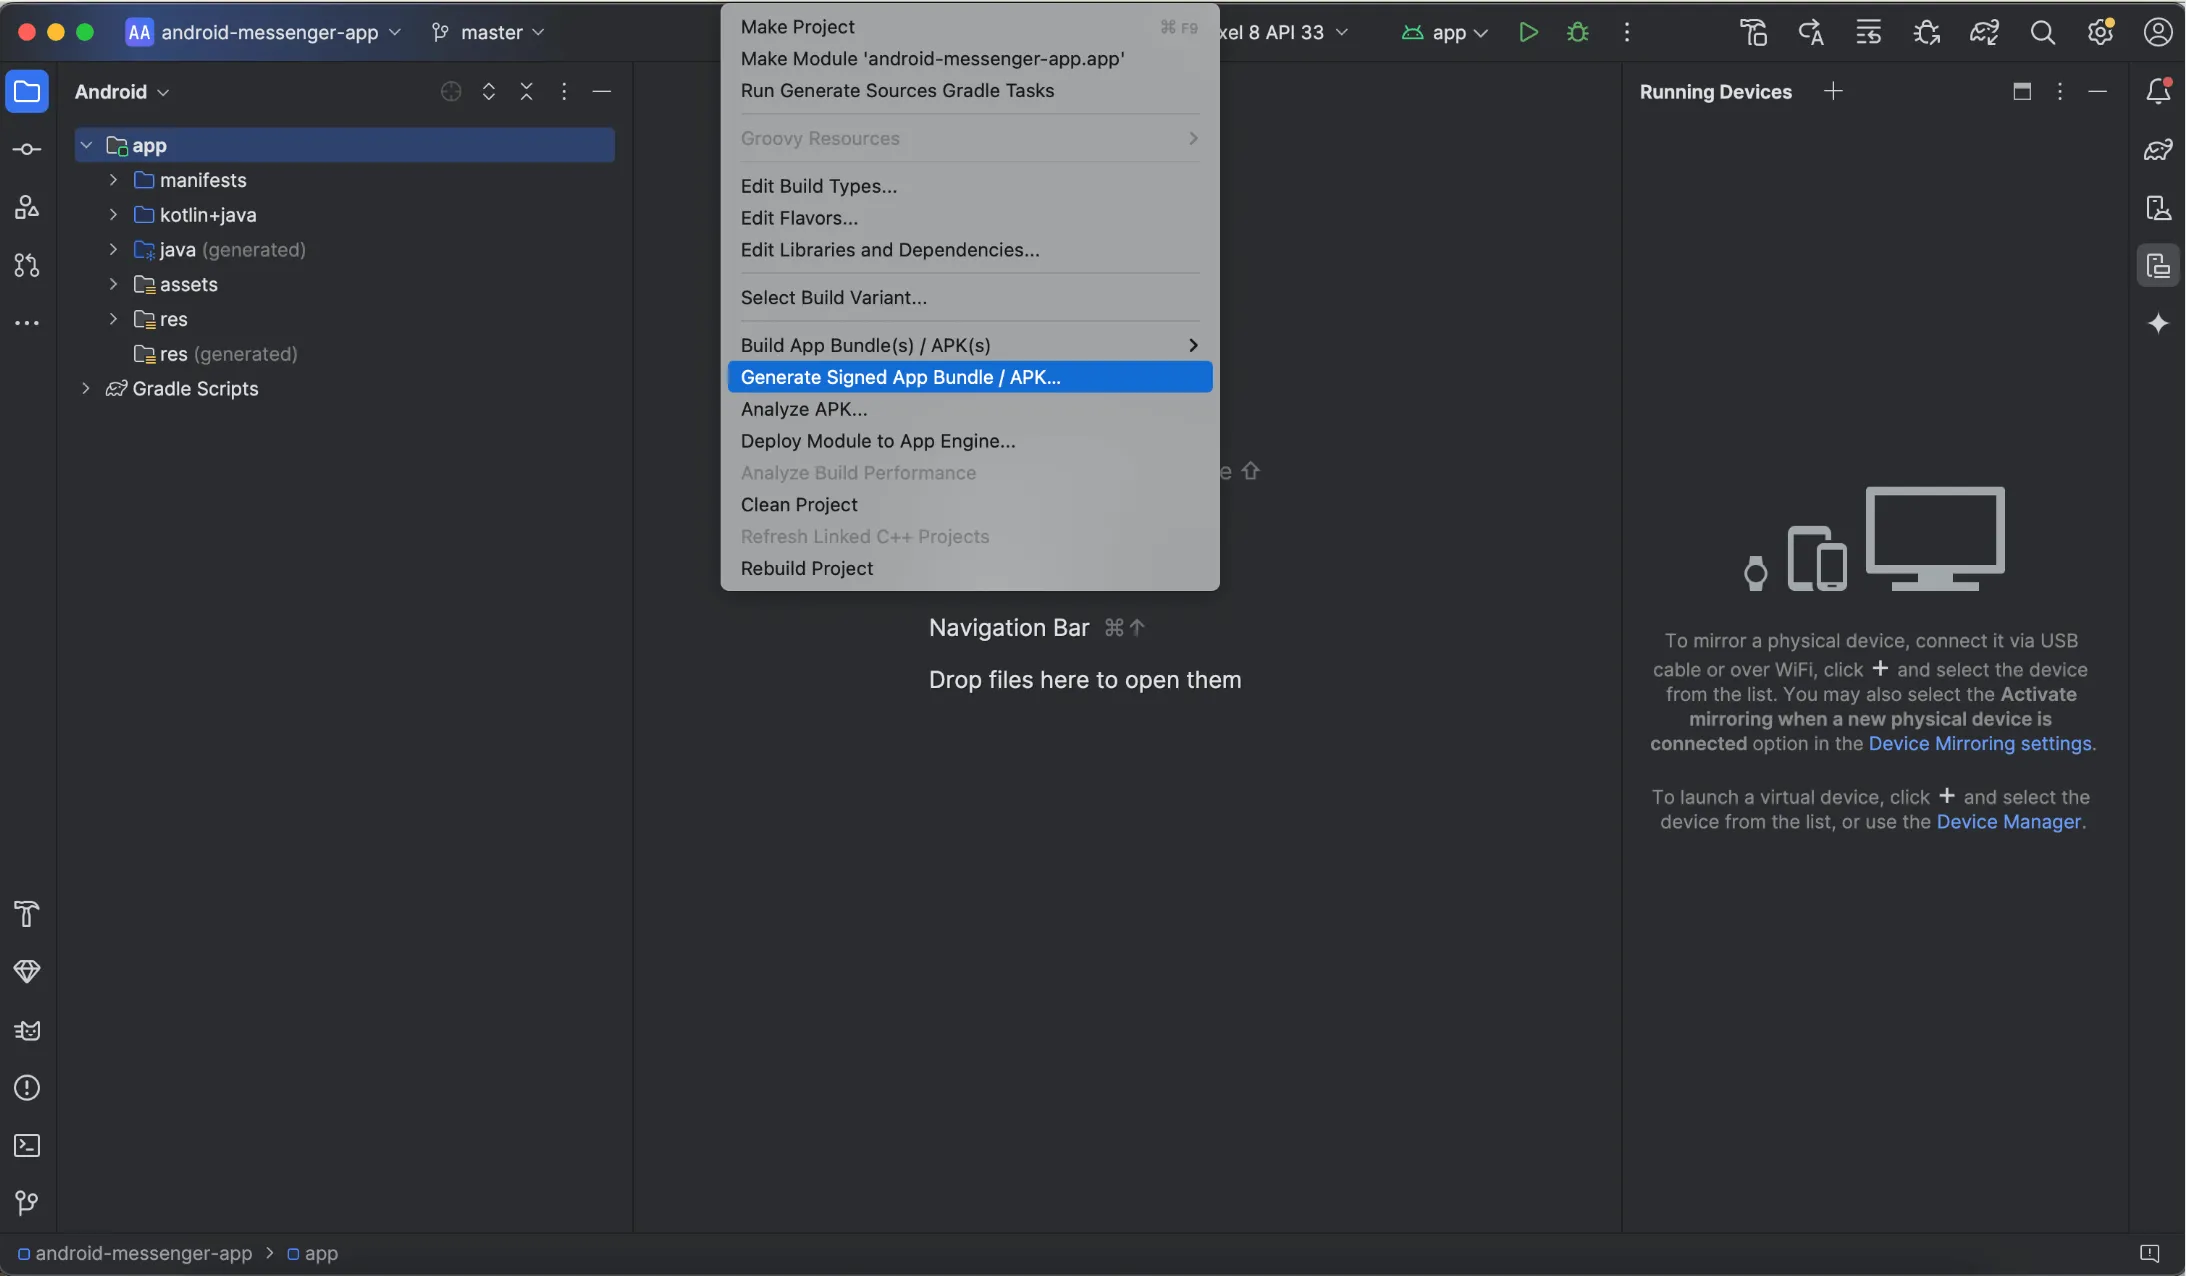Open the Structure tool window icon
The width and height of the screenshot is (2186, 1276).
pos(27,207)
